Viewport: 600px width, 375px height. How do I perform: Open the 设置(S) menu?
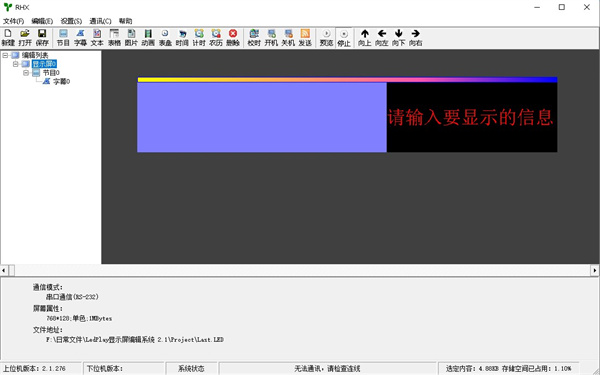[71, 21]
